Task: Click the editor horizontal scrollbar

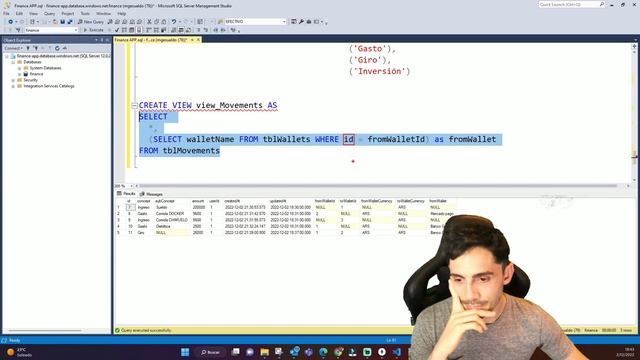Action: tap(378, 186)
